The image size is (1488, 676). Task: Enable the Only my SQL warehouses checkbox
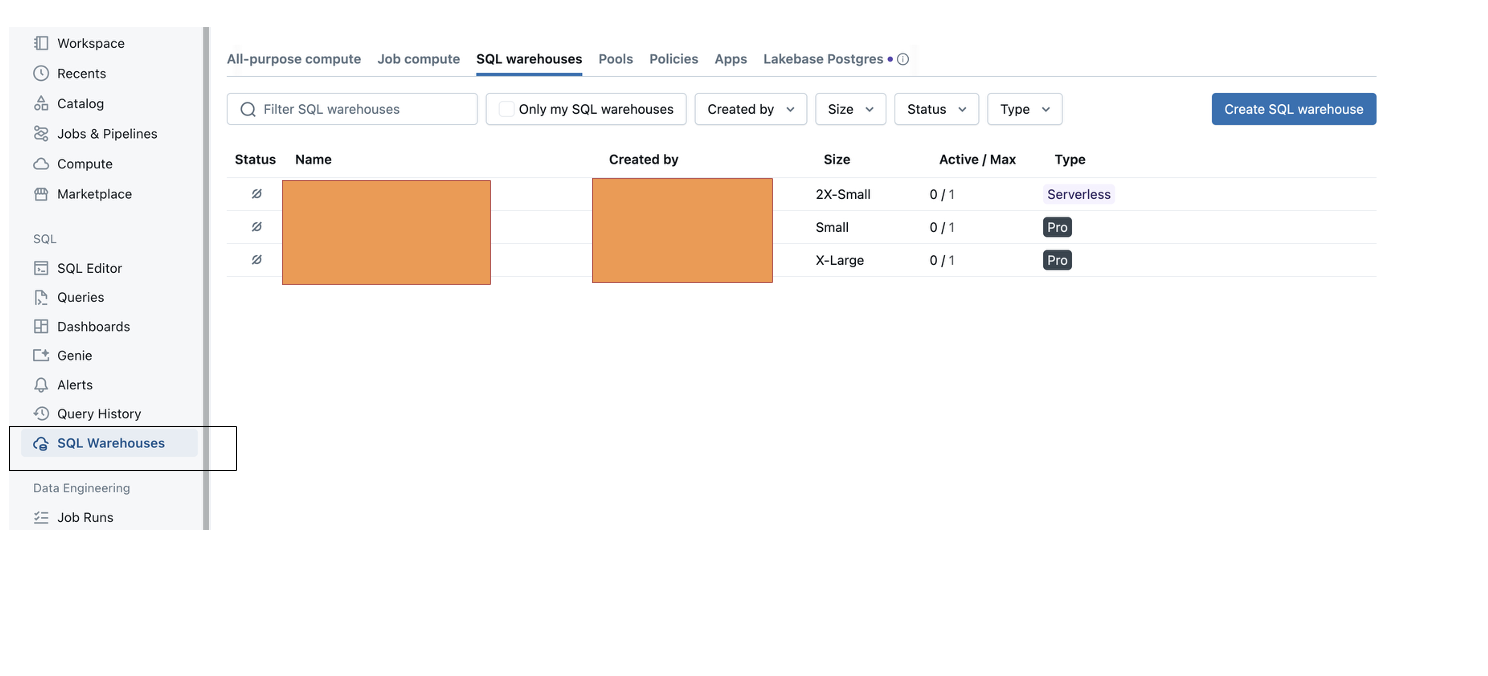click(x=506, y=108)
